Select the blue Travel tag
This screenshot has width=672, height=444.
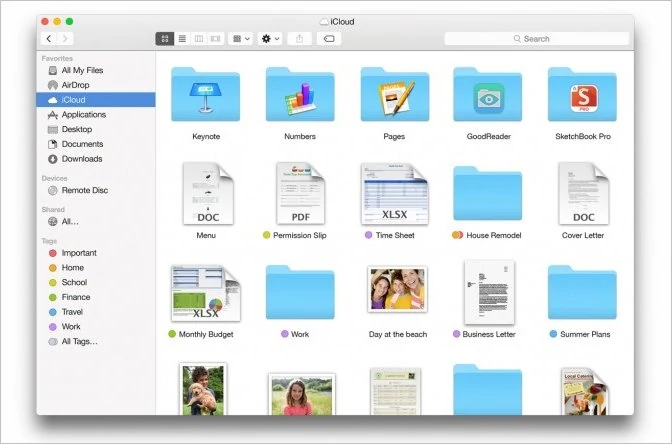coord(96,312)
